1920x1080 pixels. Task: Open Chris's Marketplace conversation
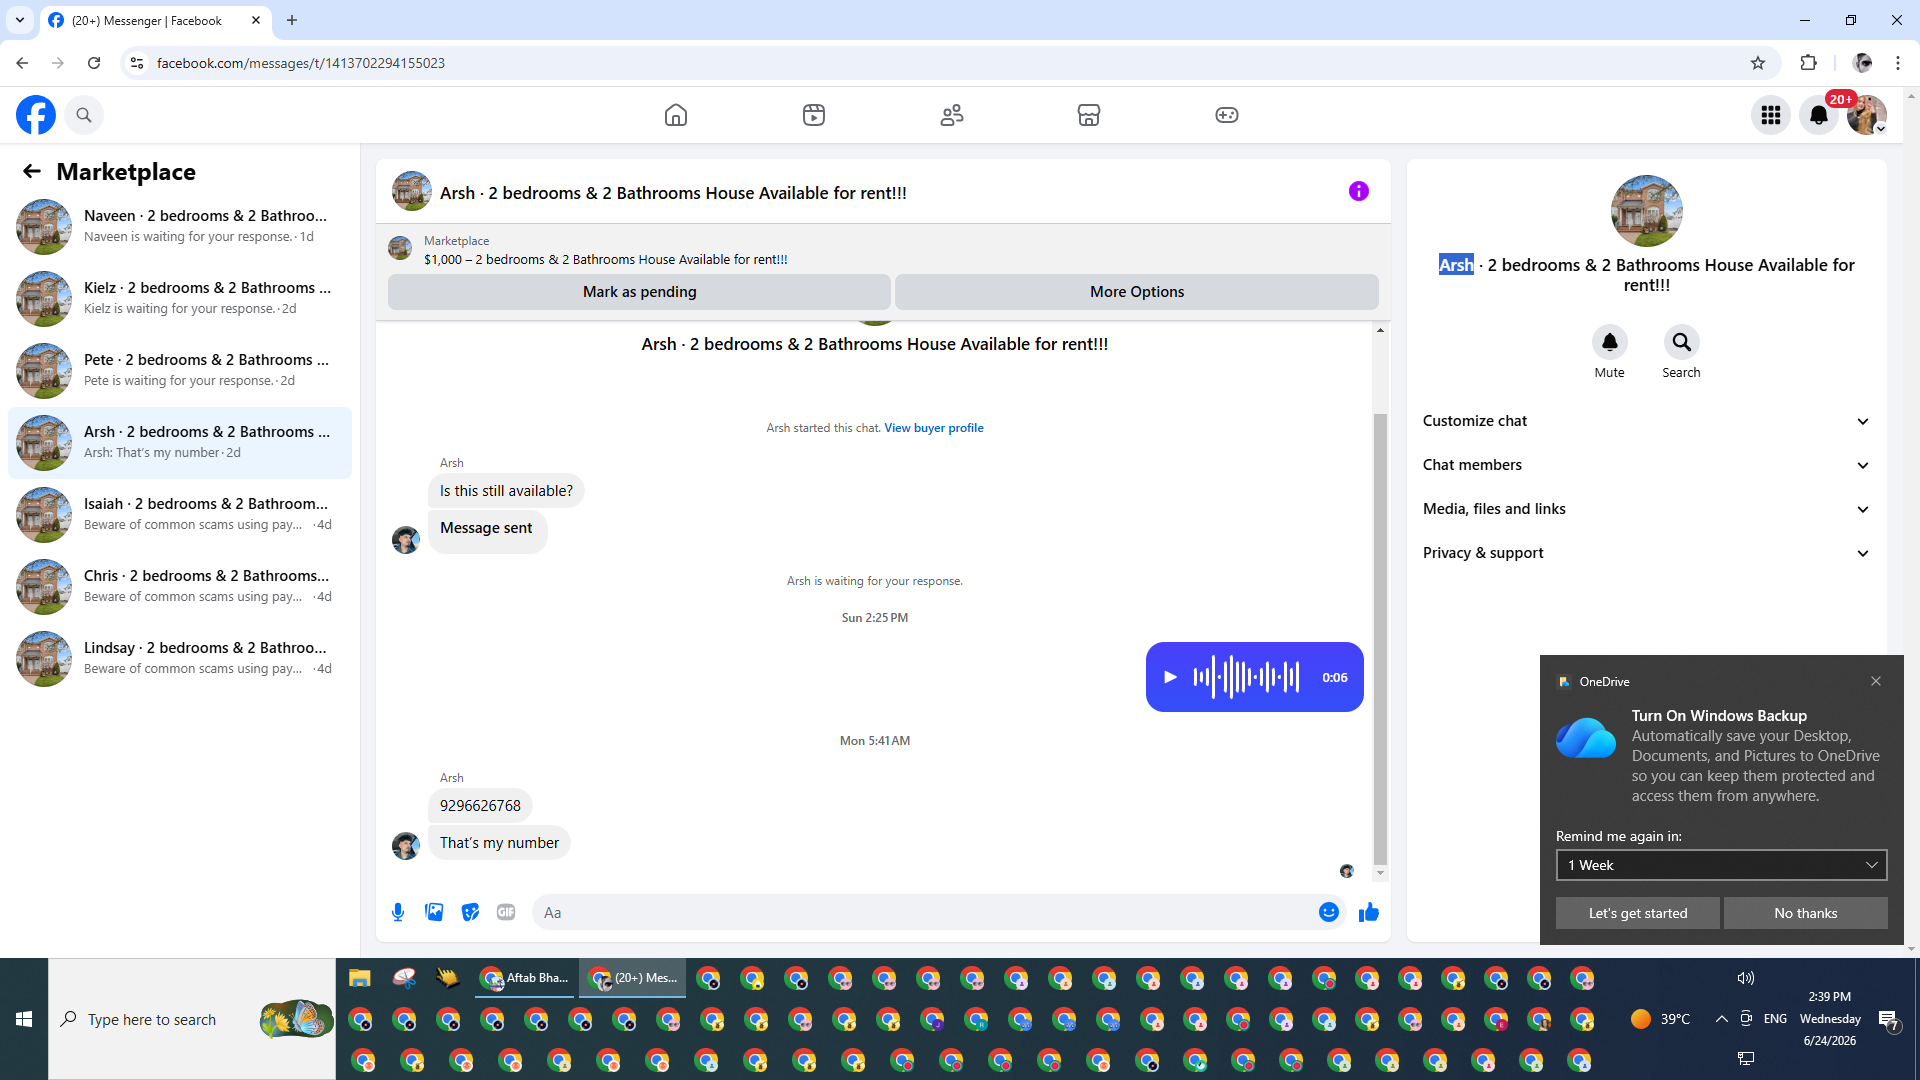tap(180, 586)
